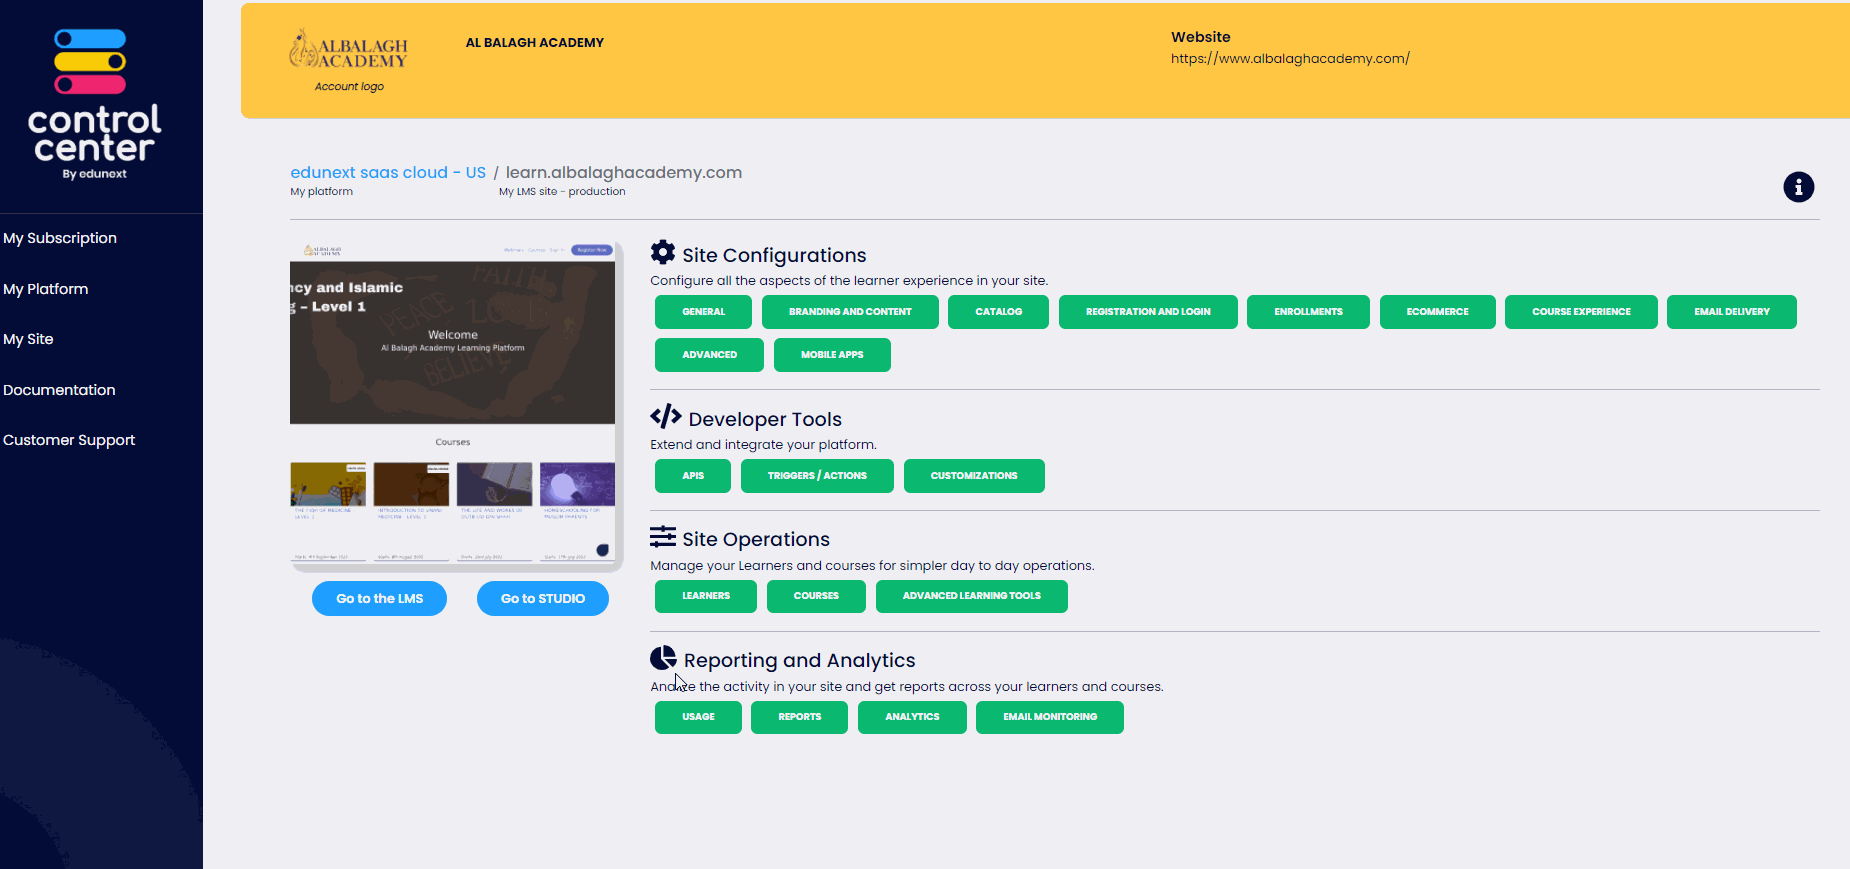This screenshot has width=1850, height=869.
Task: Open the APIs developer tool
Action: pyautogui.click(x=693, y=476)
